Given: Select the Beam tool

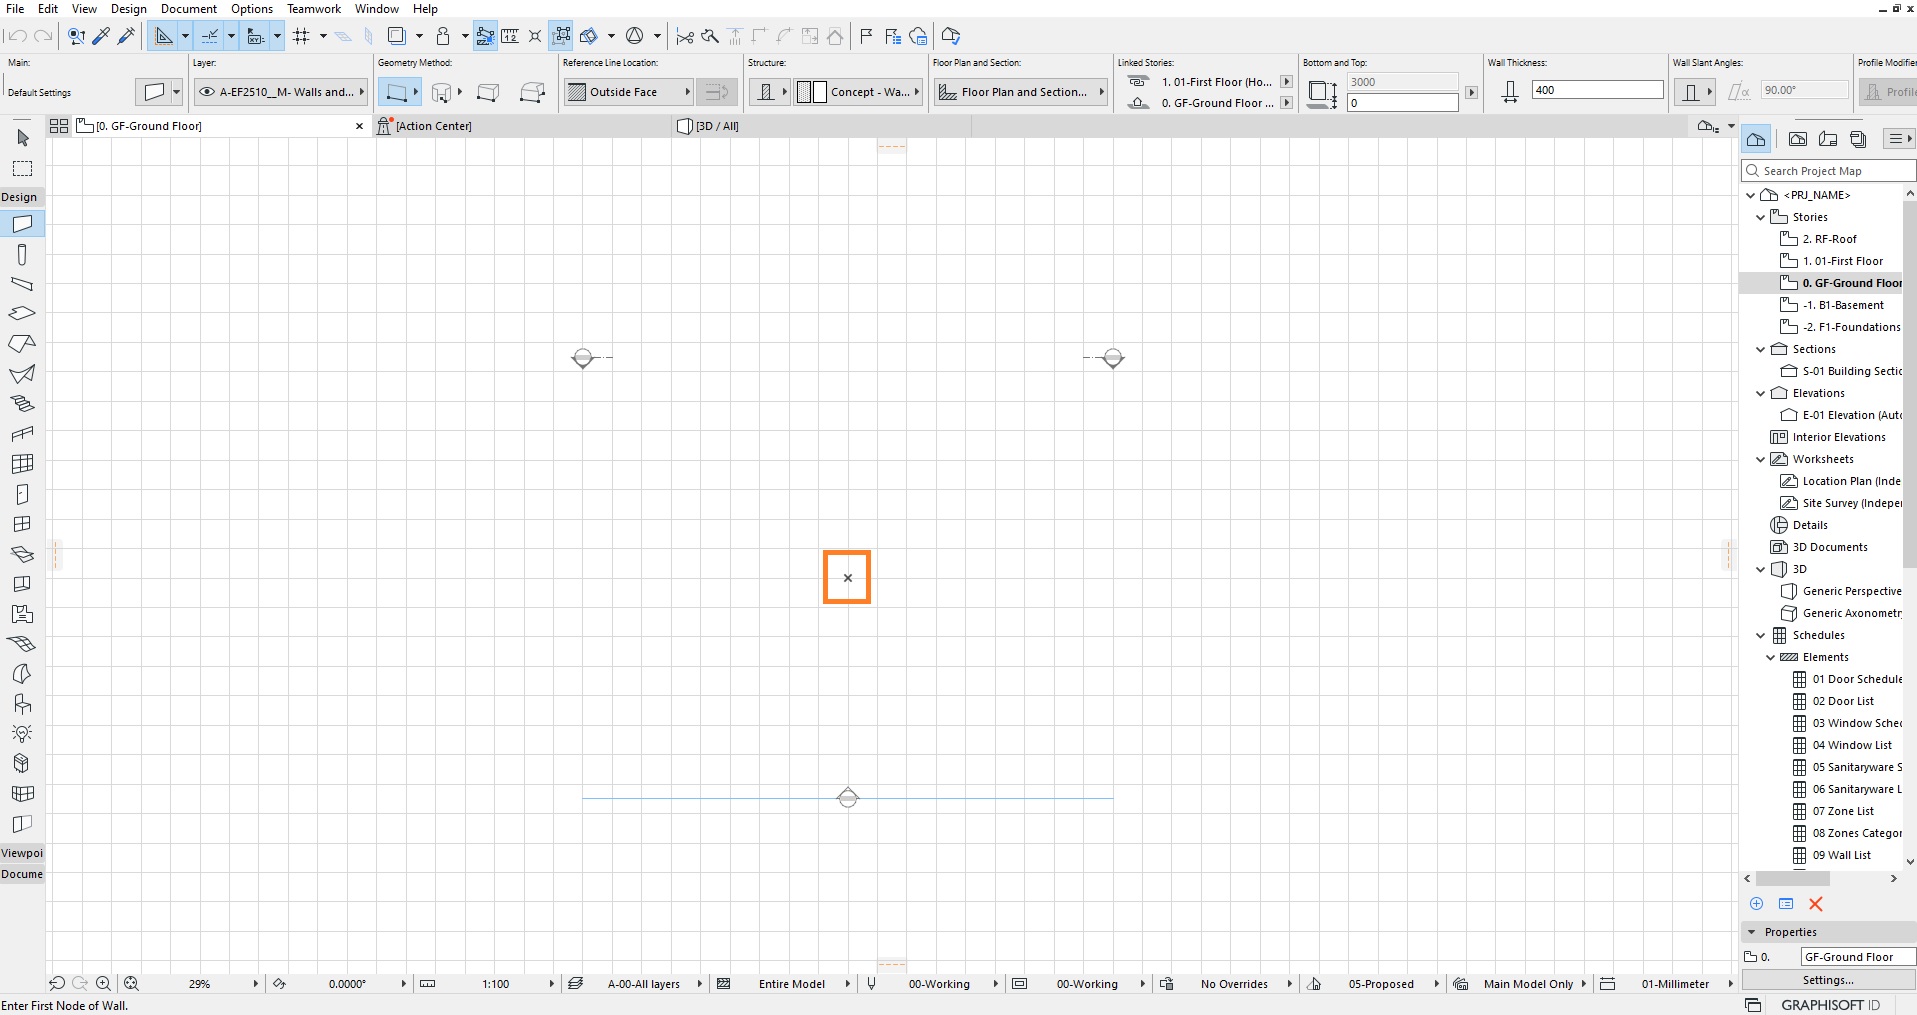Looking at the screenshot, I should (x=22, y=284).
